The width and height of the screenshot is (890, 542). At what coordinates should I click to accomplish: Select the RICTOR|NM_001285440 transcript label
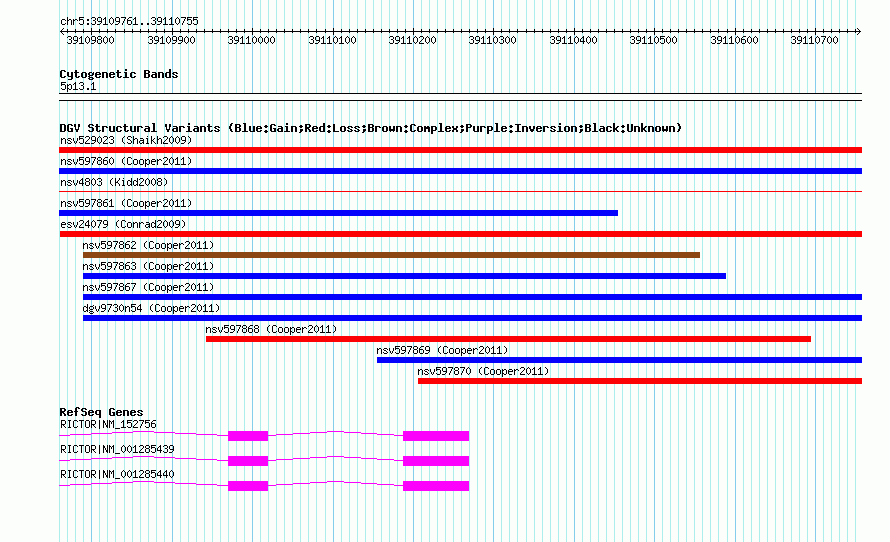coord(117,474)
